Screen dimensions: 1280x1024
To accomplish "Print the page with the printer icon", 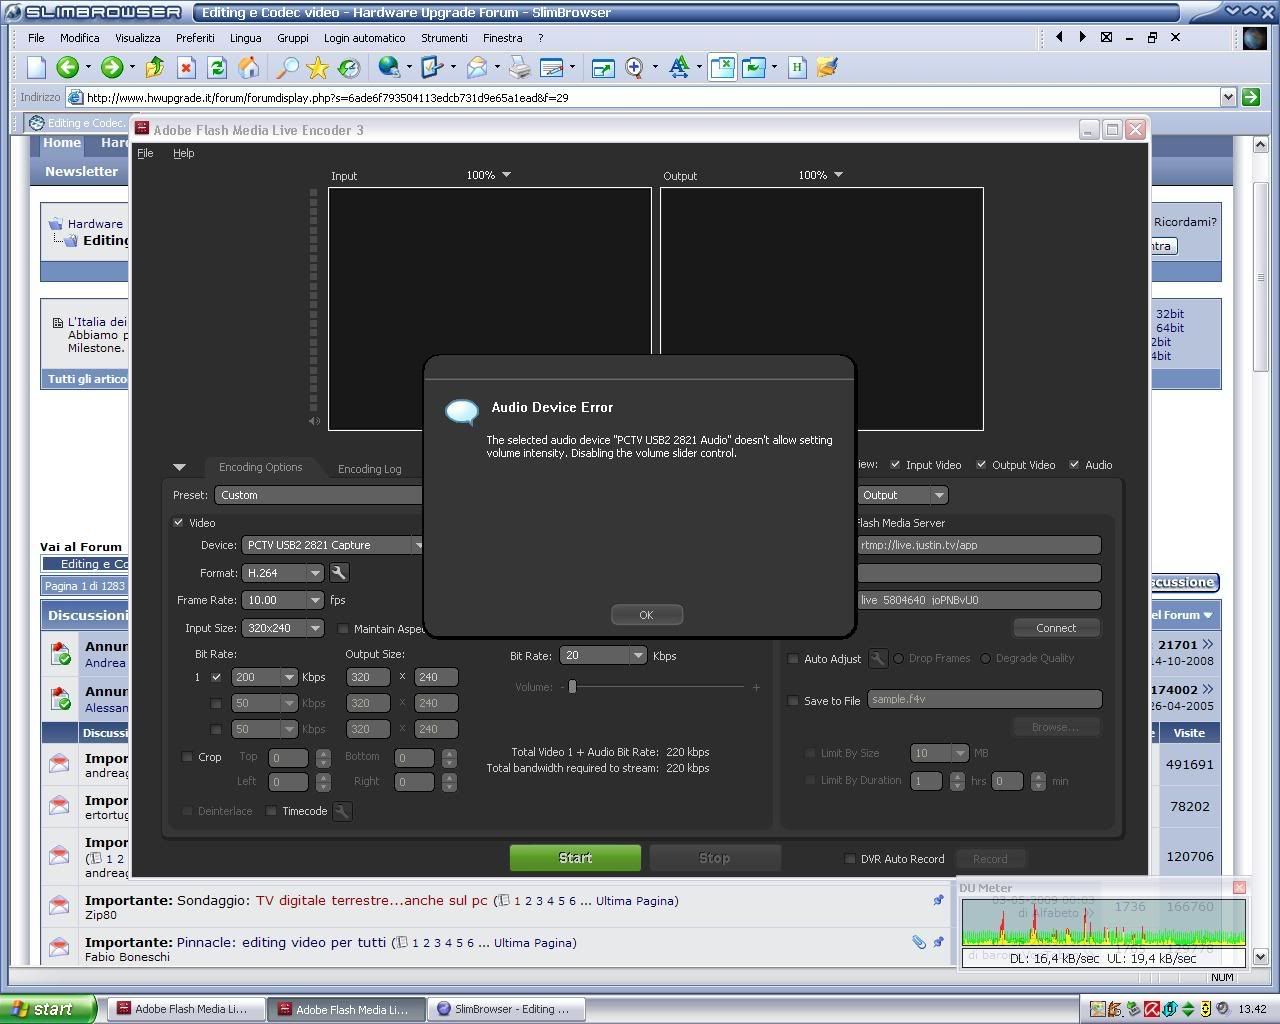I will [519, 67].
